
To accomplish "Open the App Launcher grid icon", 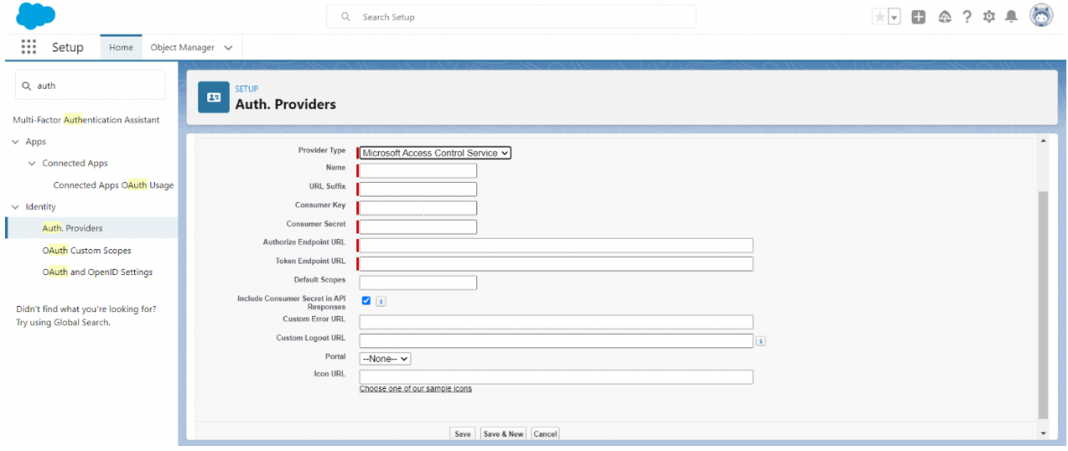I will [28, 47].
